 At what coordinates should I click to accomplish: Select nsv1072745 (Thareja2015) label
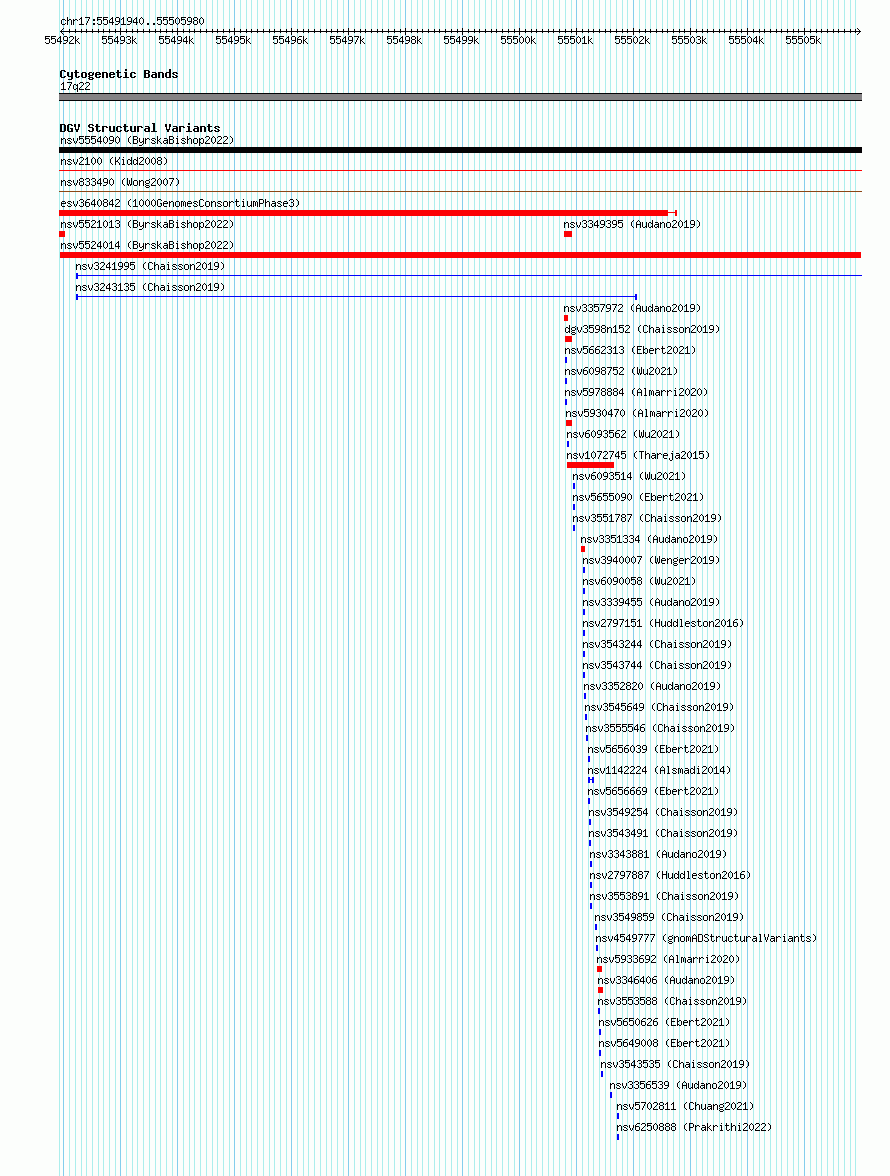pos(638,455)
